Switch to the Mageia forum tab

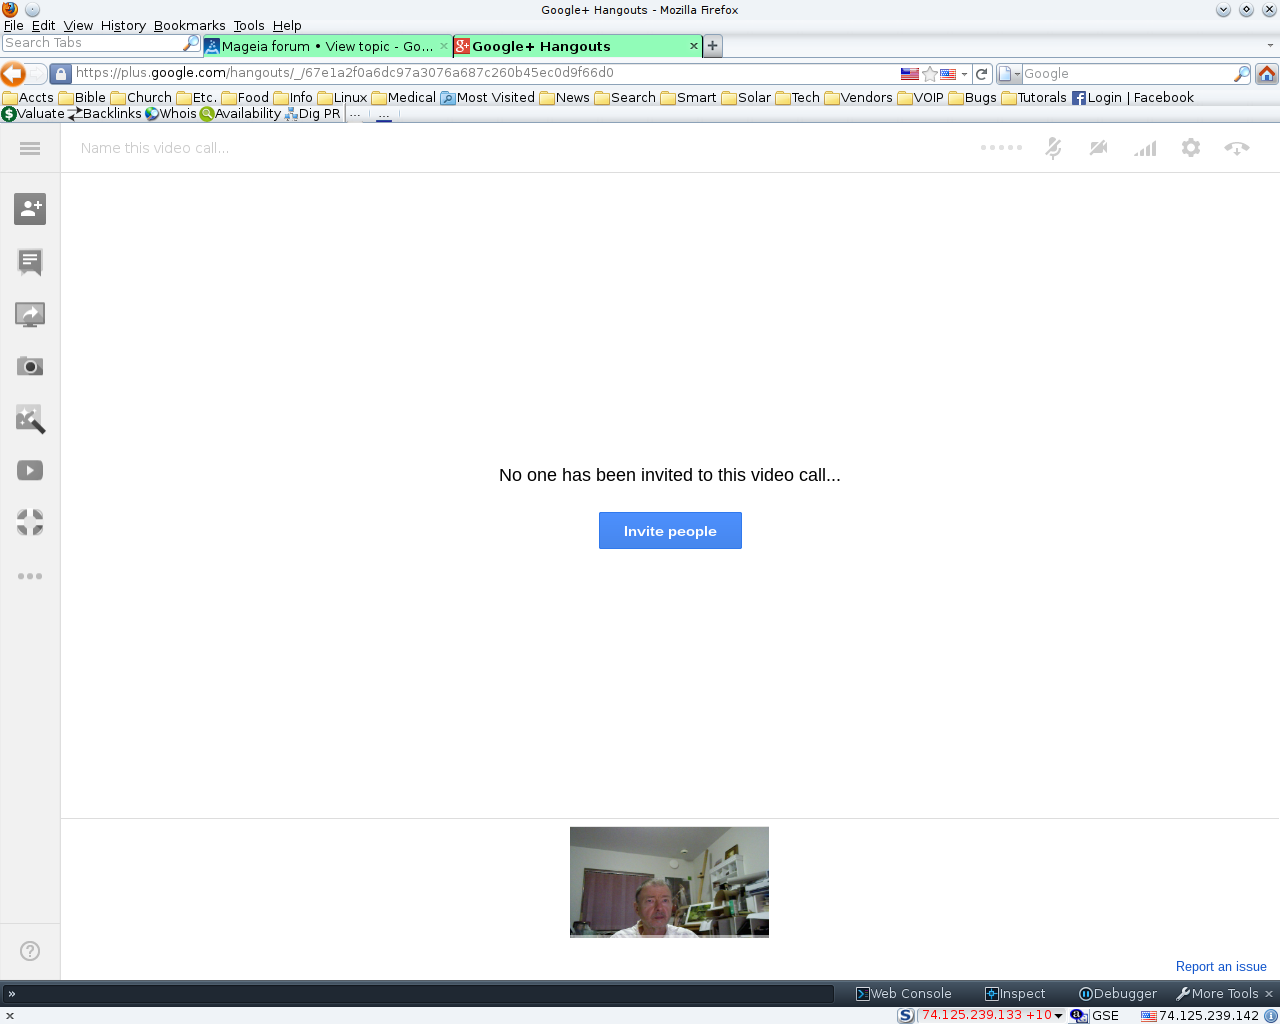(x=327, y=46)
